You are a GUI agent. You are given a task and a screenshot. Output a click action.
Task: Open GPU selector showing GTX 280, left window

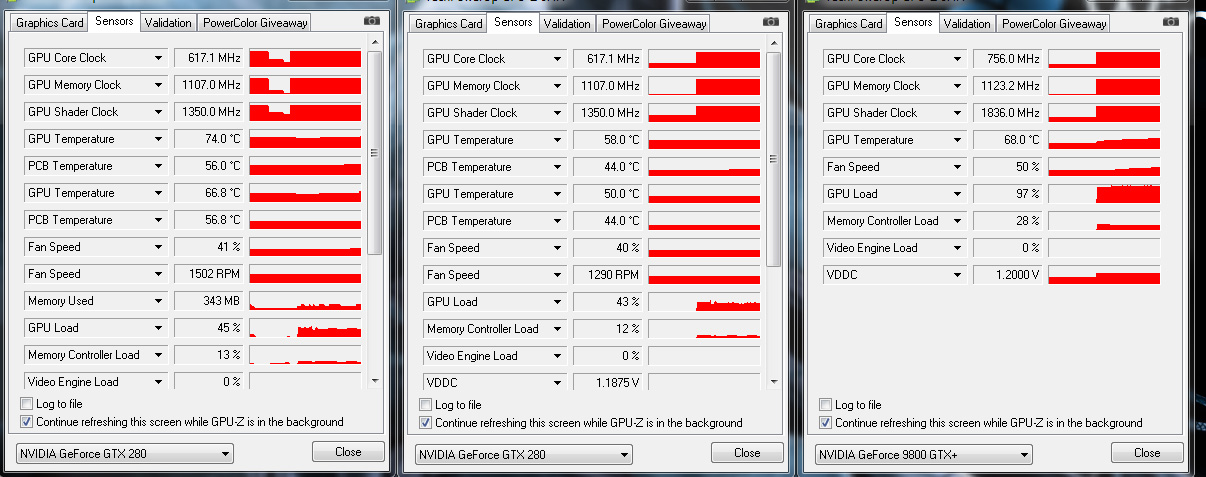click(x=125, y=454)
